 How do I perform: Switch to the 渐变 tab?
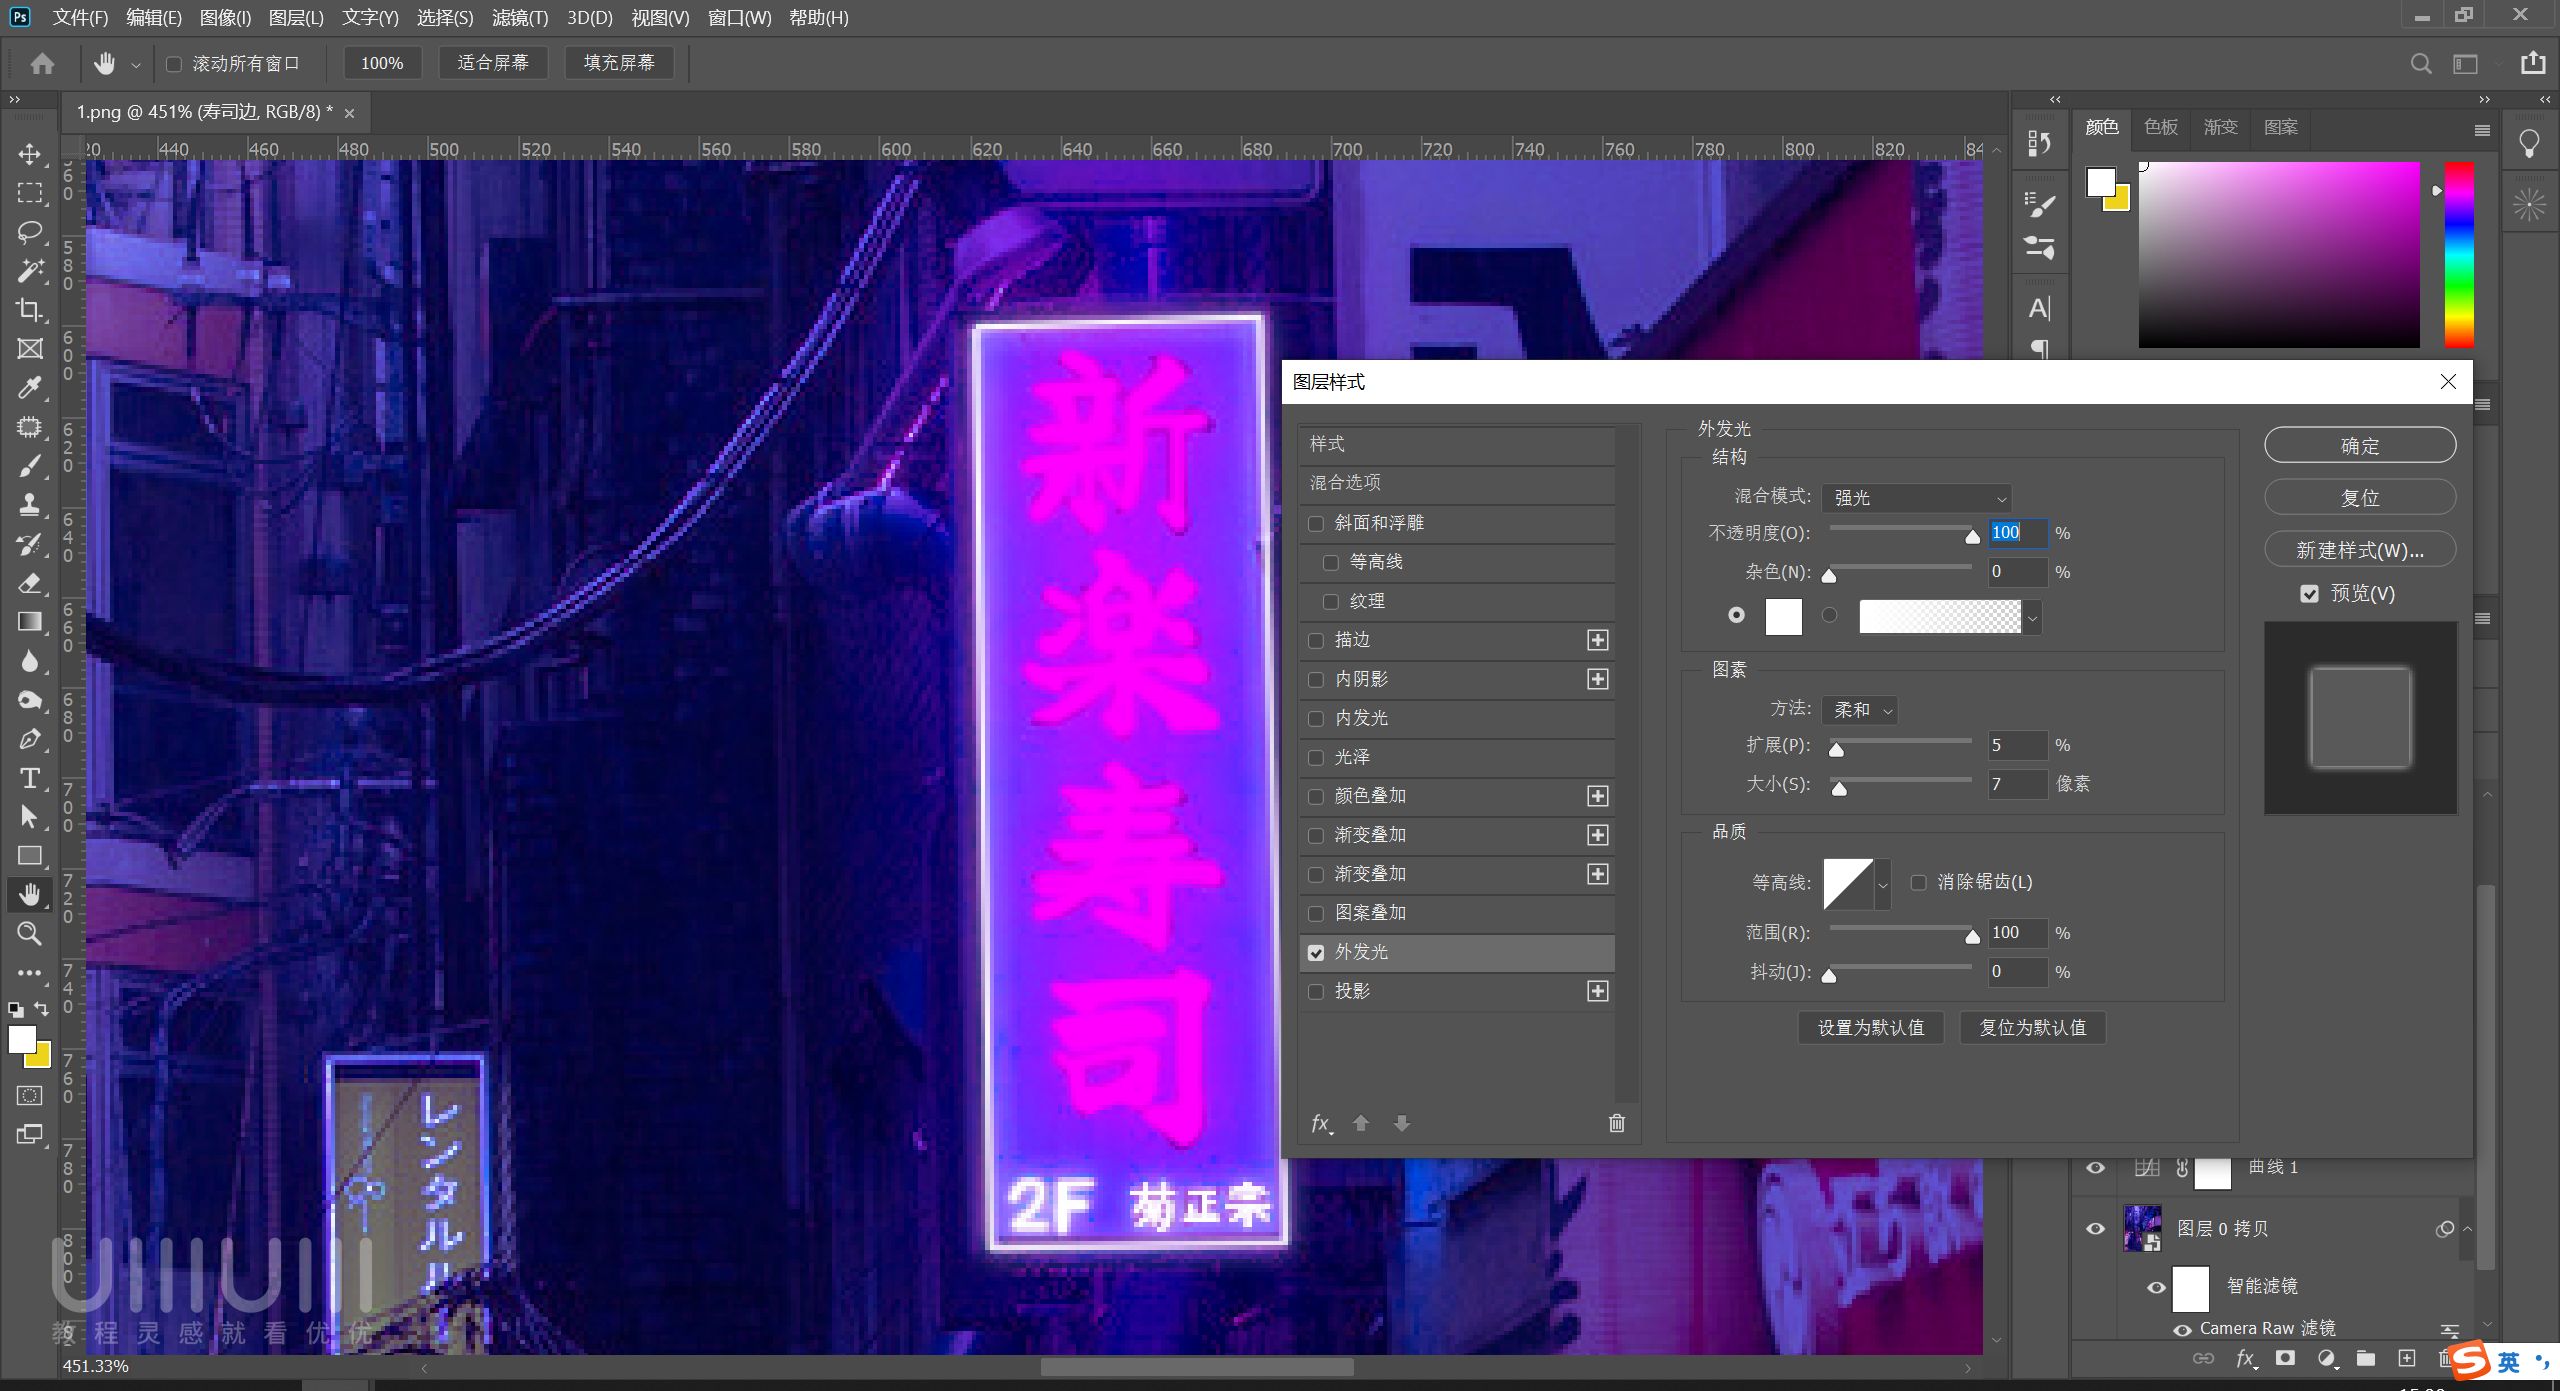point(2220,127)
